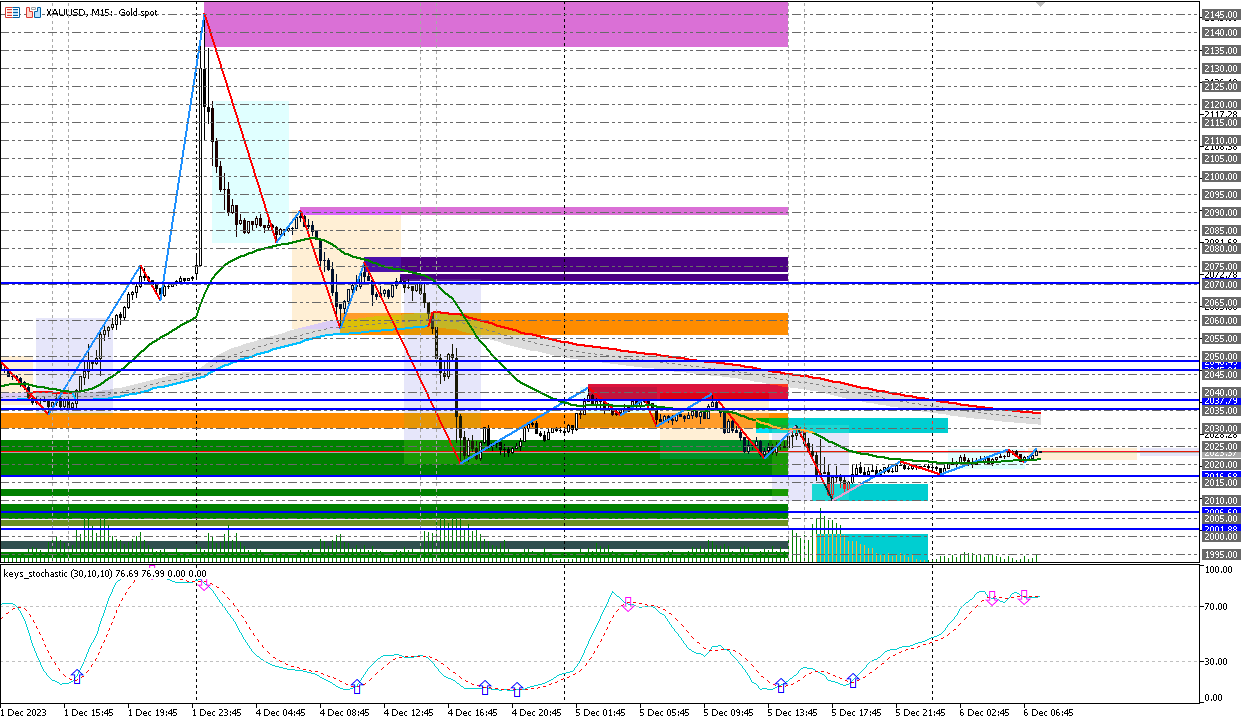Select the 6 Dec 06:45 time label

1047,713
